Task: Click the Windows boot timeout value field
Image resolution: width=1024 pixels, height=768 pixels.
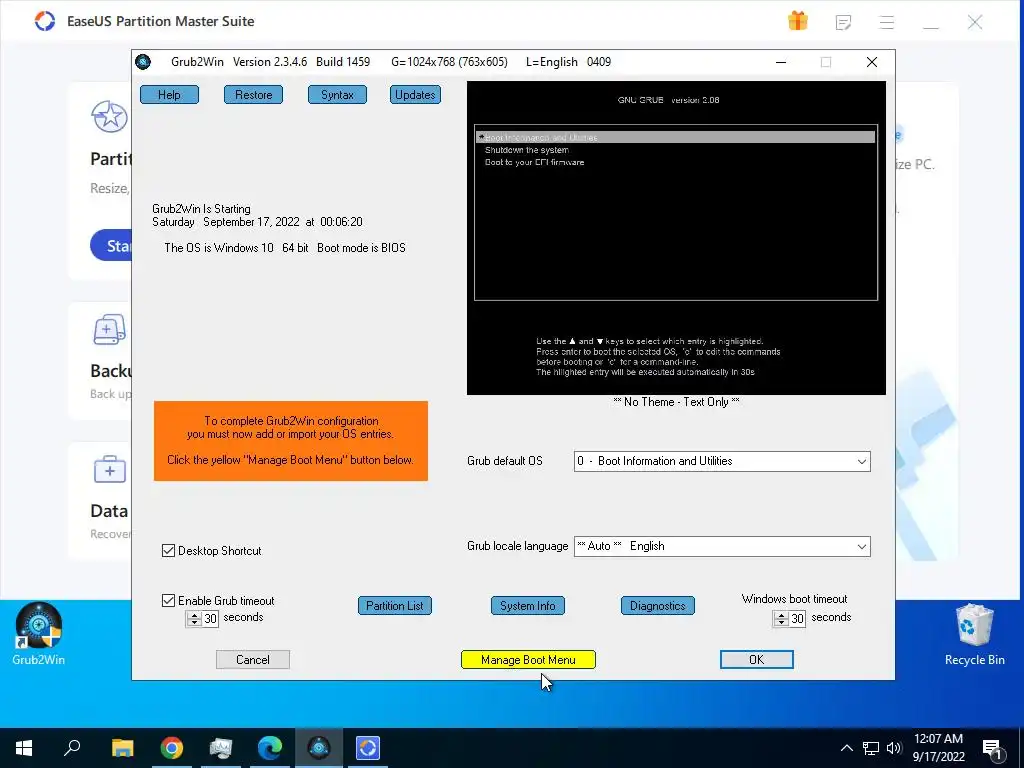Action: pyautogui.click(x=797, y=618)
